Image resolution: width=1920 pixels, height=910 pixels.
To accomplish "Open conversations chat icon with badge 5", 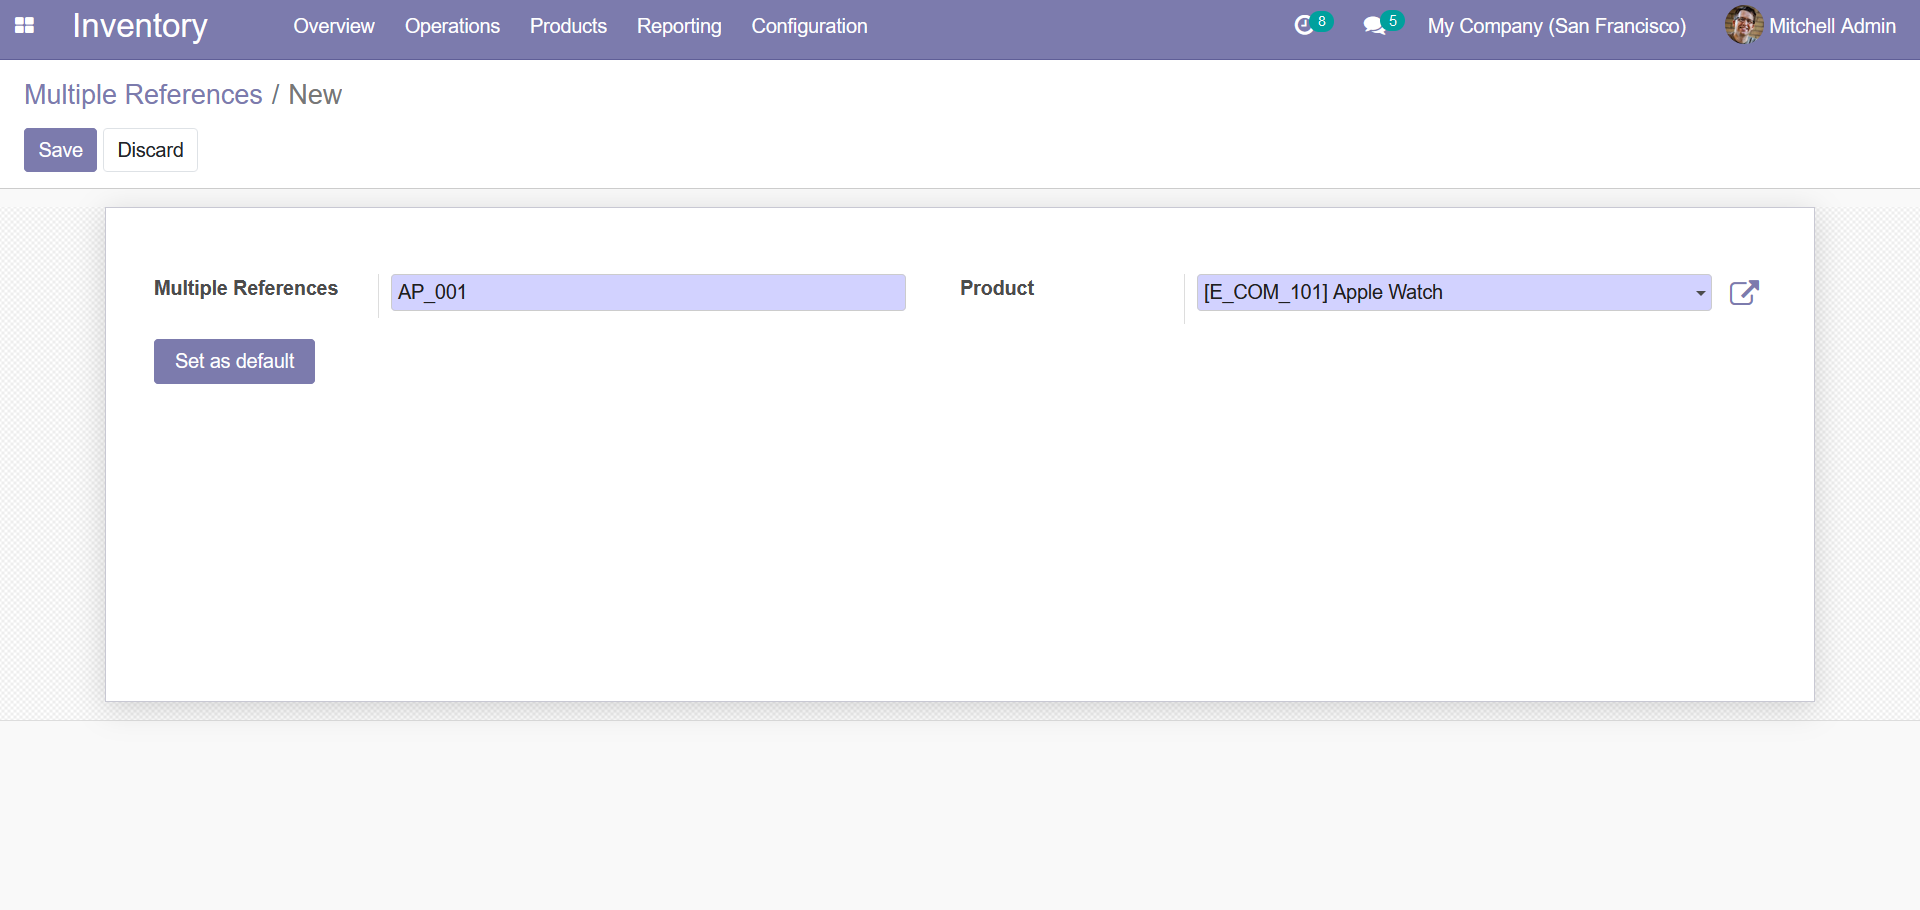I will pos(1383,25).
